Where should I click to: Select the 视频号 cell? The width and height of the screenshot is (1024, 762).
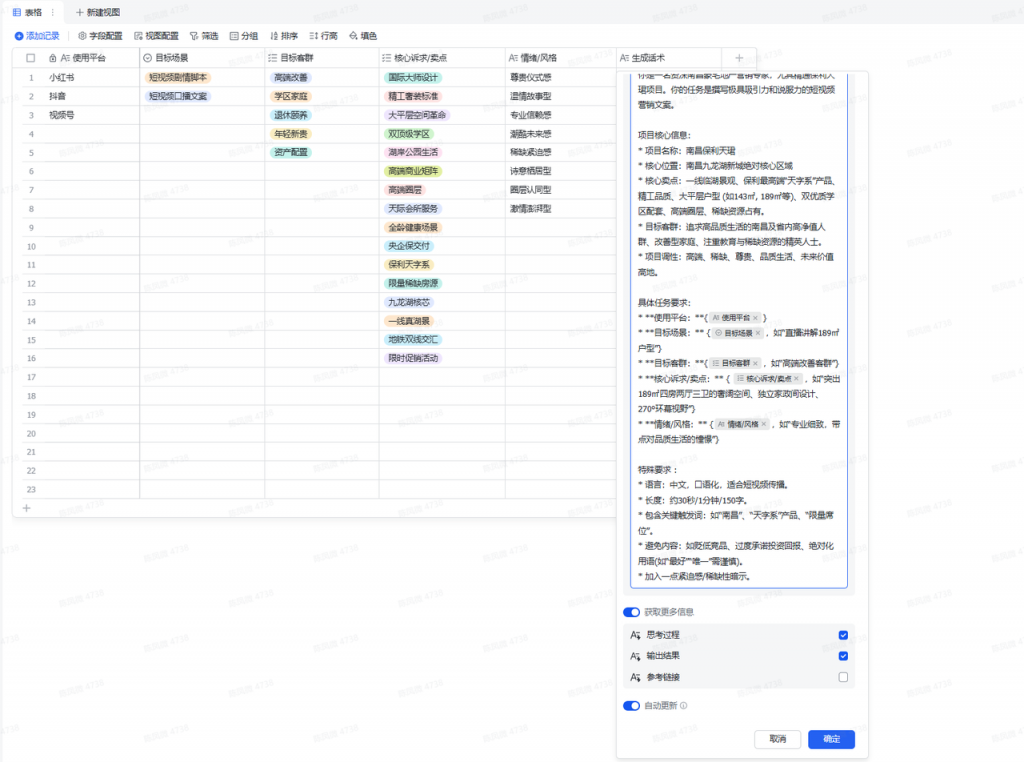93,115
